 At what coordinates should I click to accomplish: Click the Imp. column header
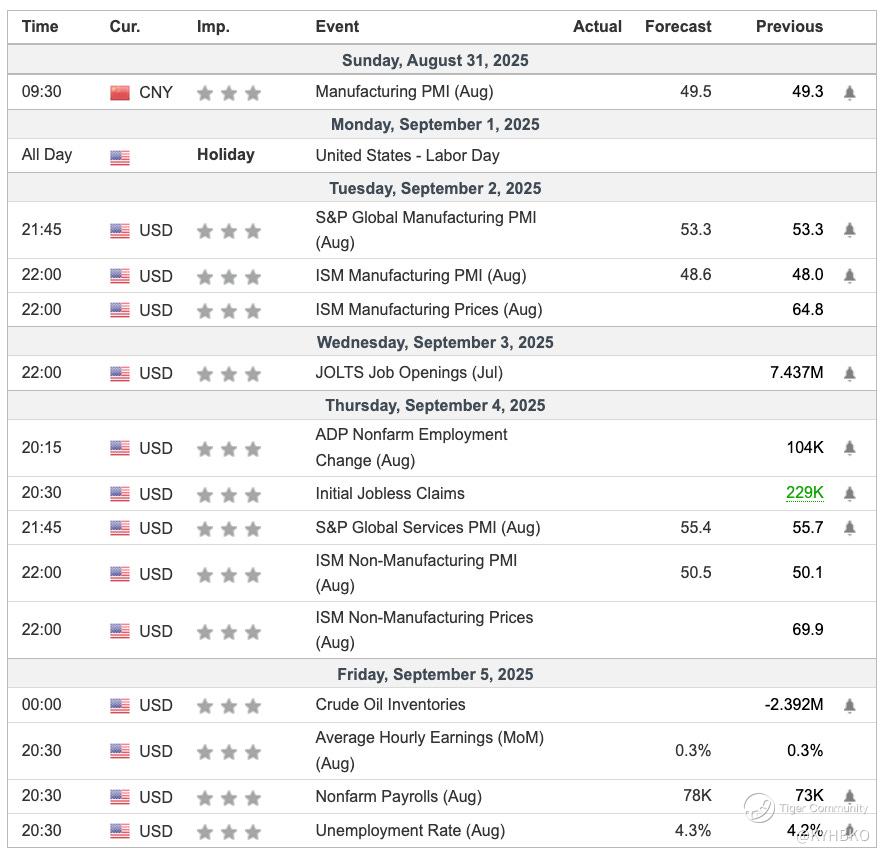tap(213, 27)
